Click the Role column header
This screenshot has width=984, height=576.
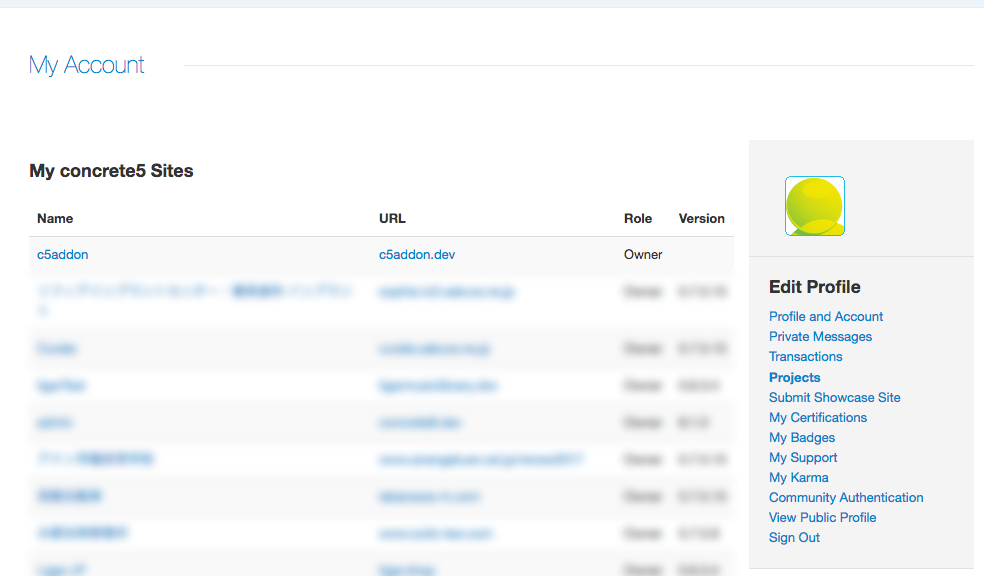(x=638, y=218)
